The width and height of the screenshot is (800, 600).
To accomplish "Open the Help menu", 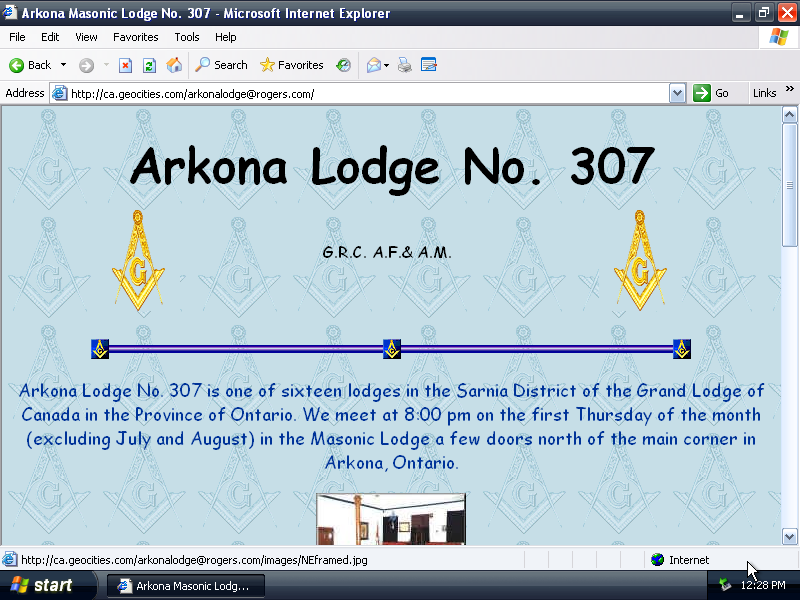I will (x=226, y=37).
